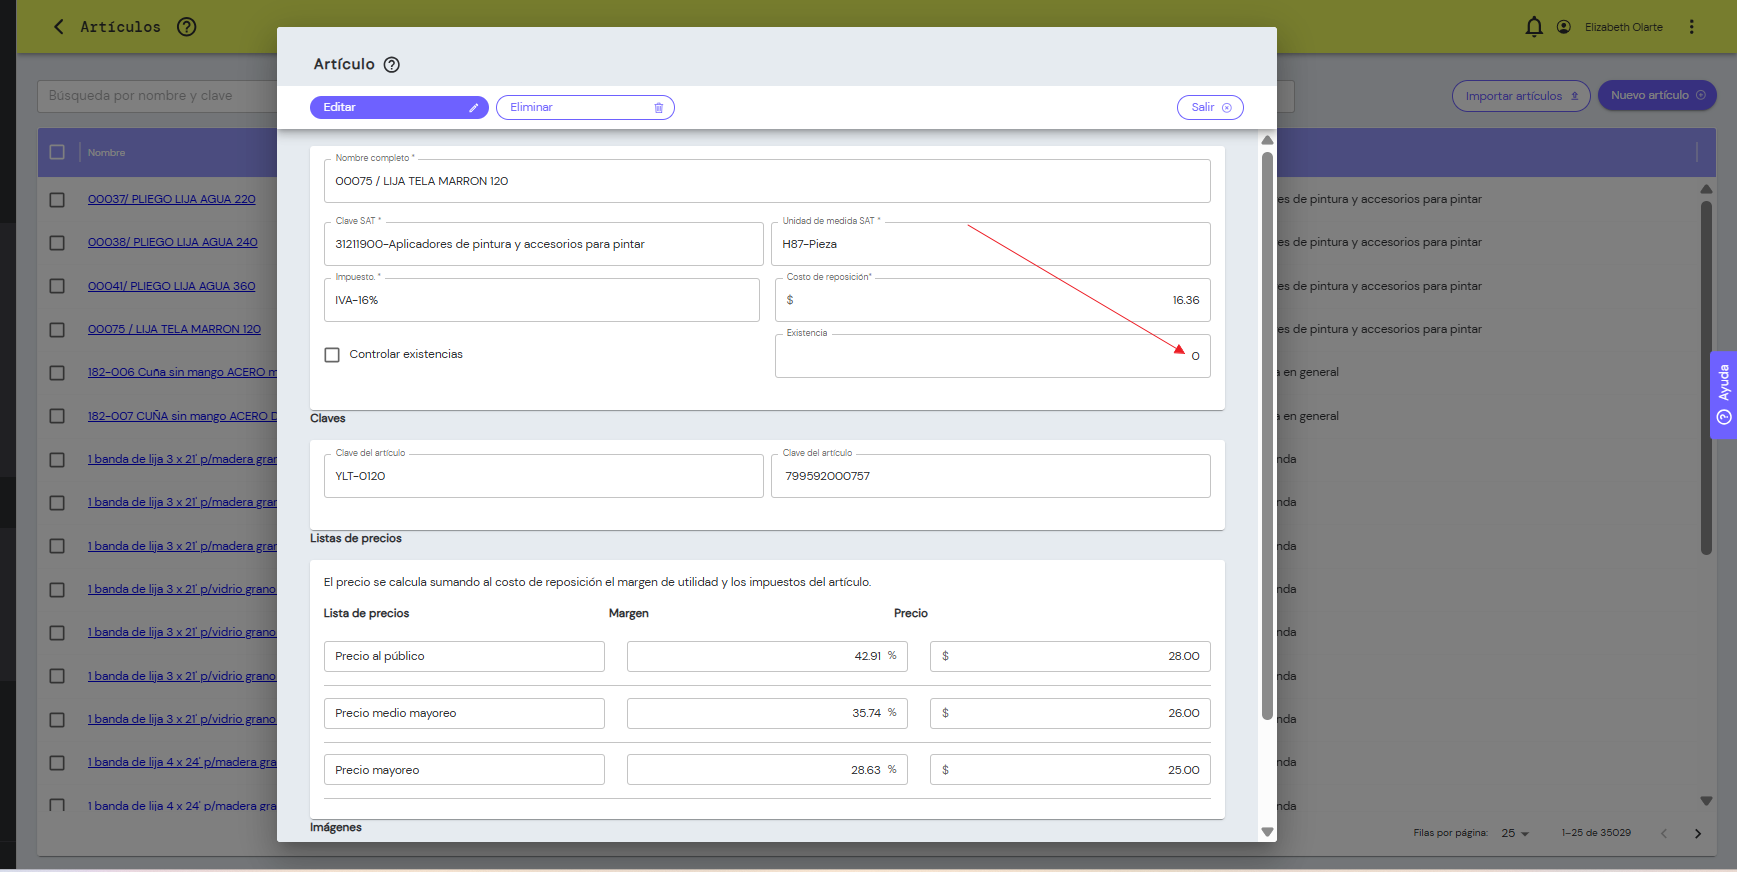Check the row 00038/ PLIEGO LIJA AGUA 240
The image size is (1737, 872).
click(57, 243)
